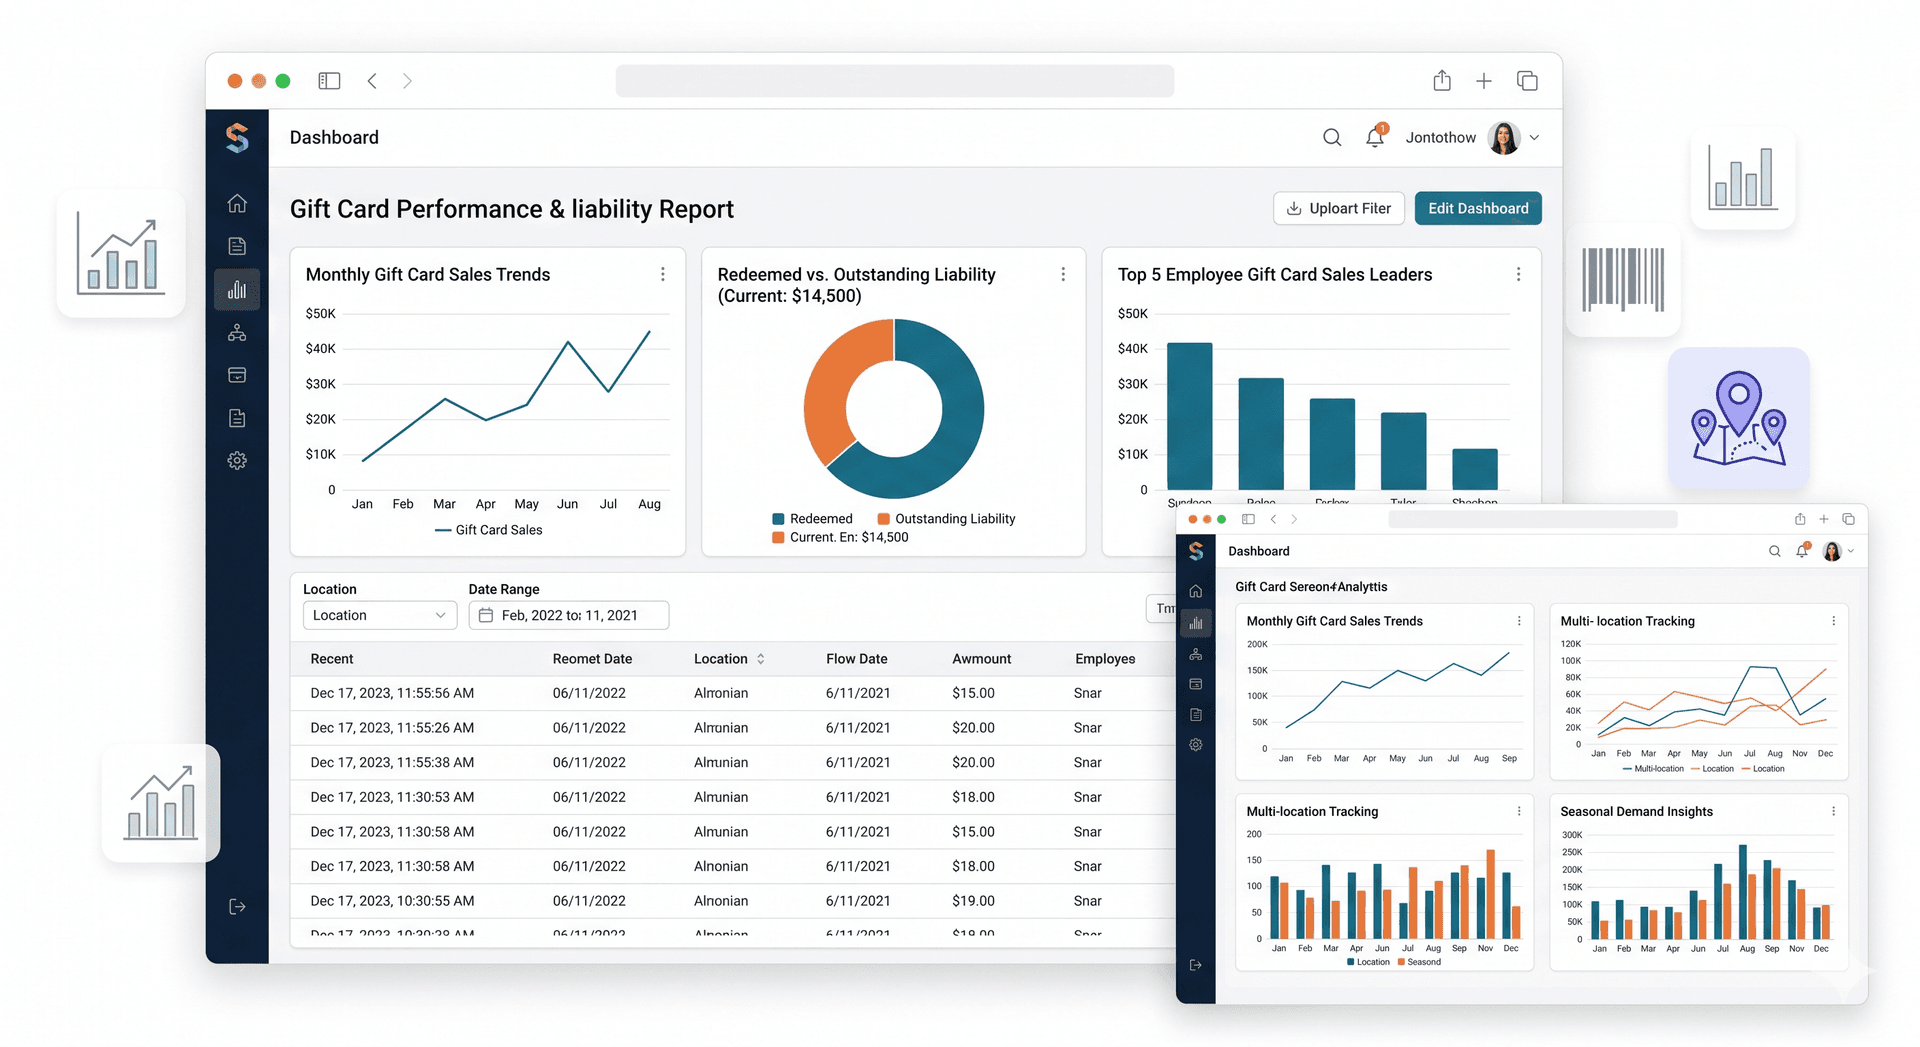The height and width of the screenshot is (1047, 1920).
Task: Click logout icon in small window sidebar
Action: click(x=1196, y=965)
